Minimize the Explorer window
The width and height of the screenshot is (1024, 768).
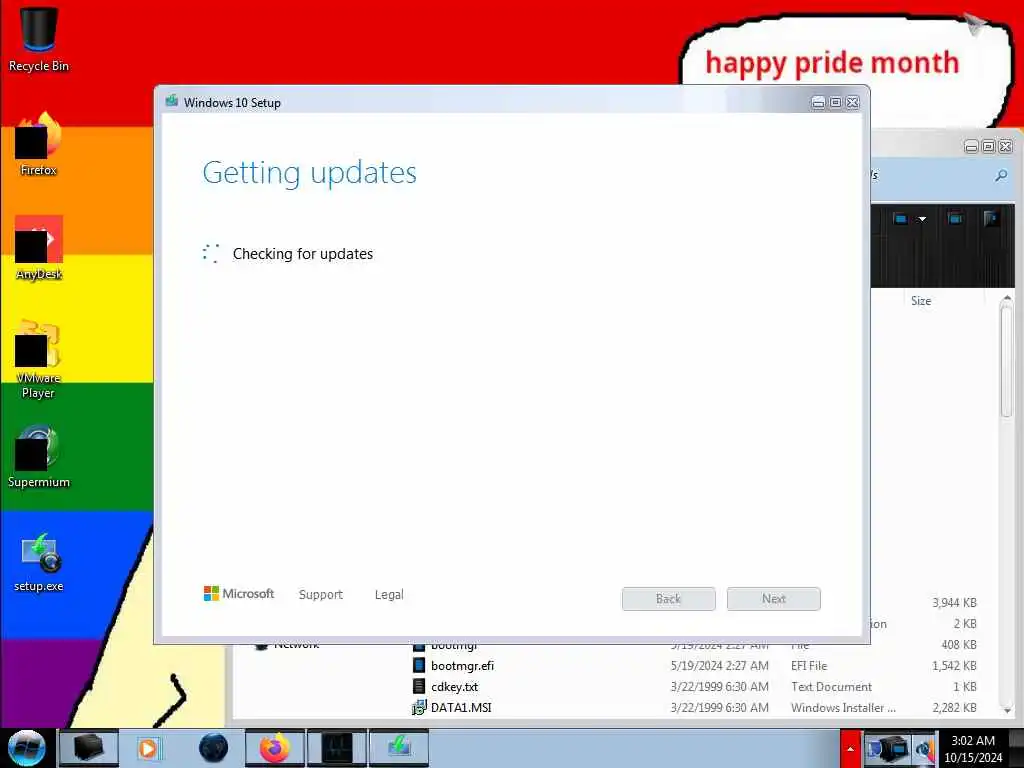coord(971,147)
